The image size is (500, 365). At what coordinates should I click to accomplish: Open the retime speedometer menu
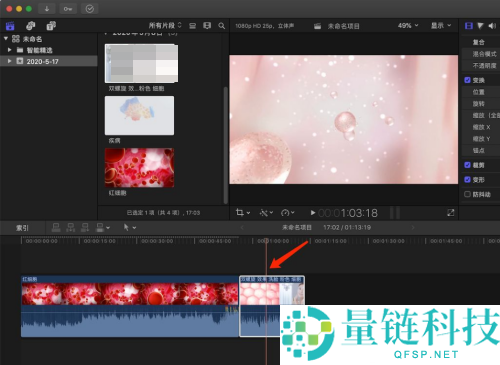click(288, 212)
